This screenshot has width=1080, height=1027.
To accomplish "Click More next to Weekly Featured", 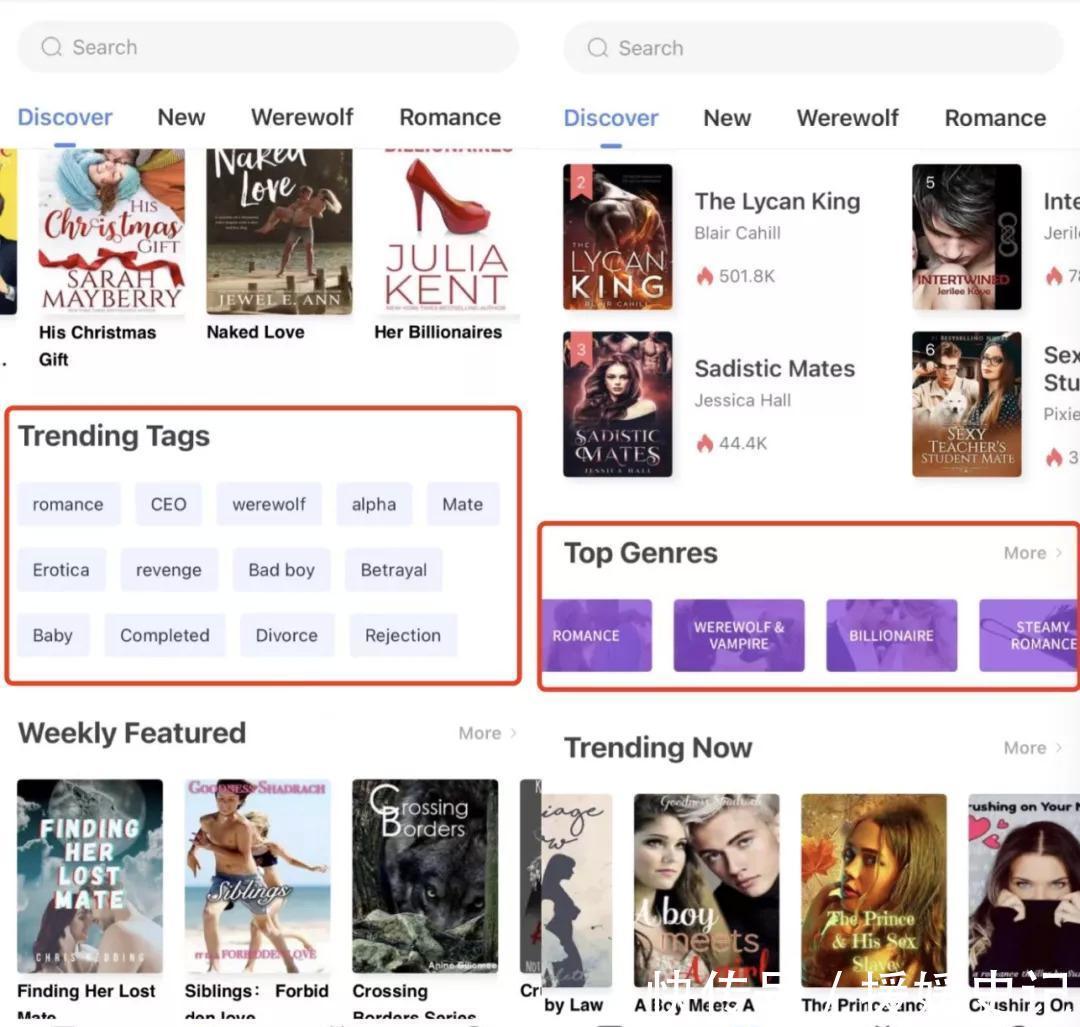I will 480,733.
